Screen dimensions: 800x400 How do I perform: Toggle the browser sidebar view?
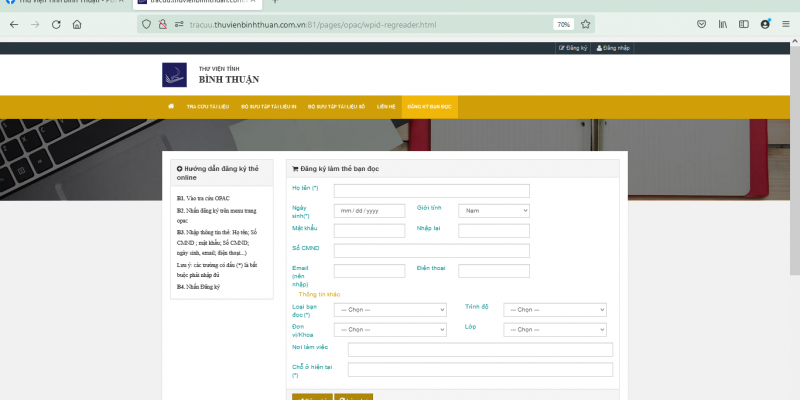(x=744, y=24)
